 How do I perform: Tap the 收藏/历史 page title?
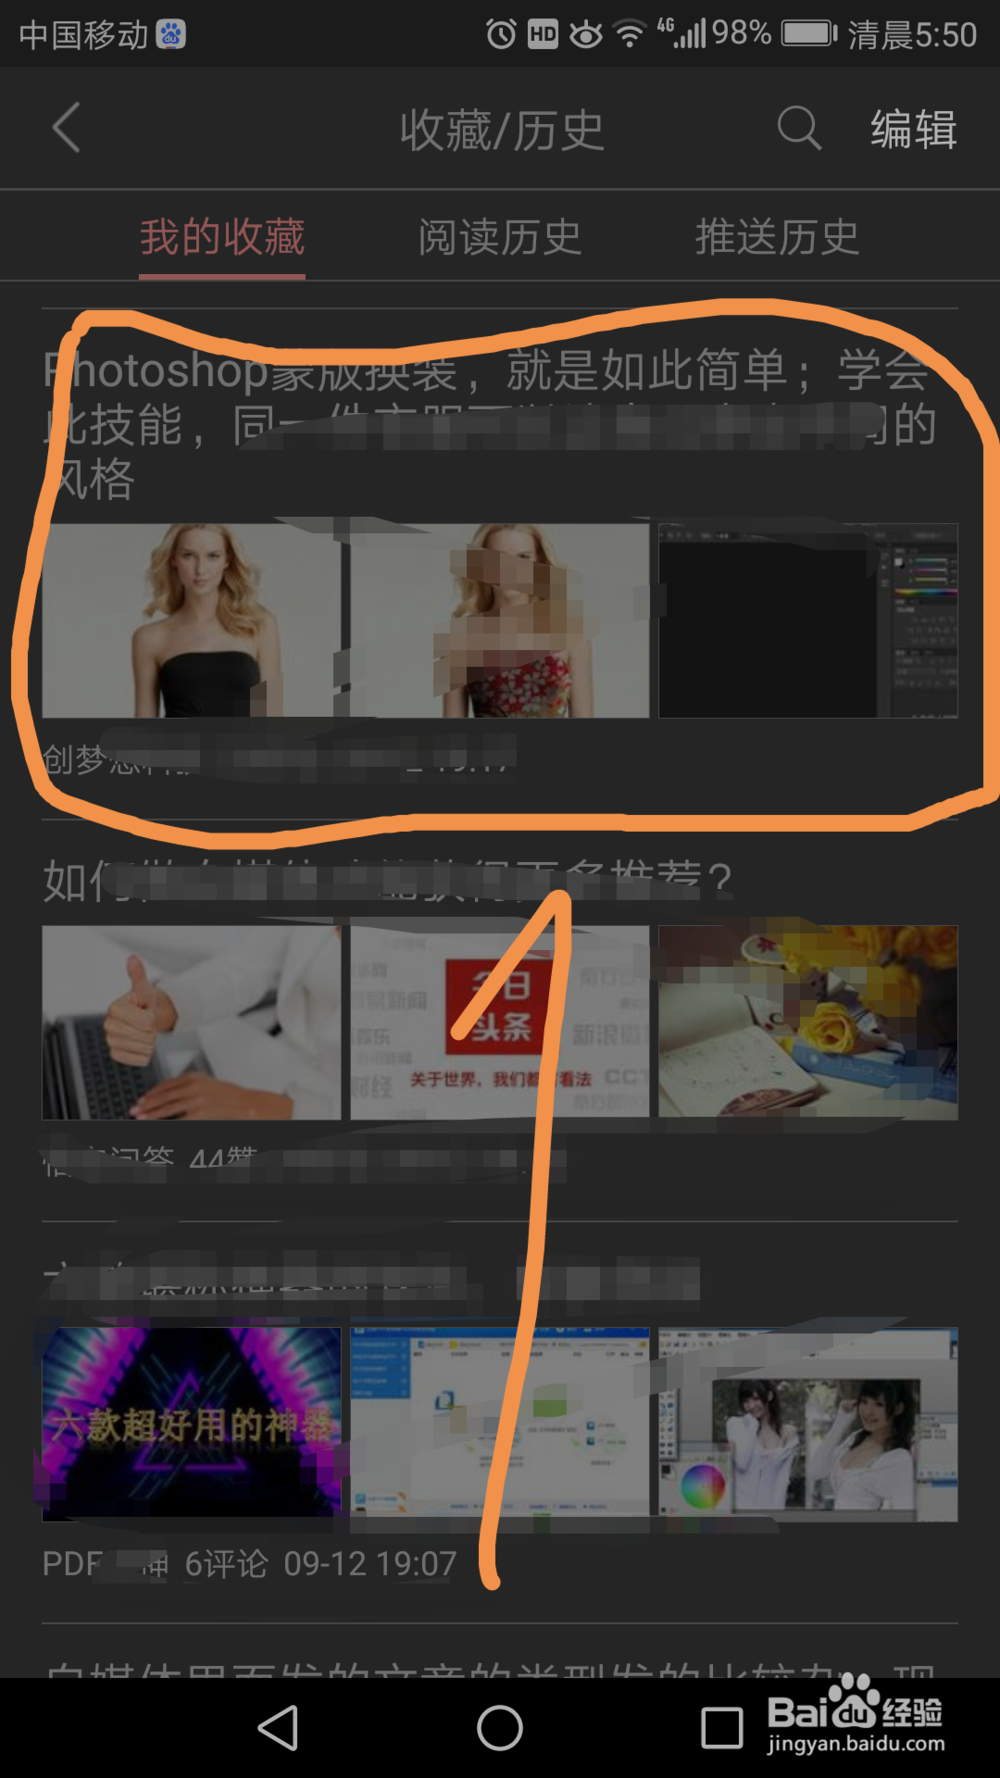[x=502, y=130]
